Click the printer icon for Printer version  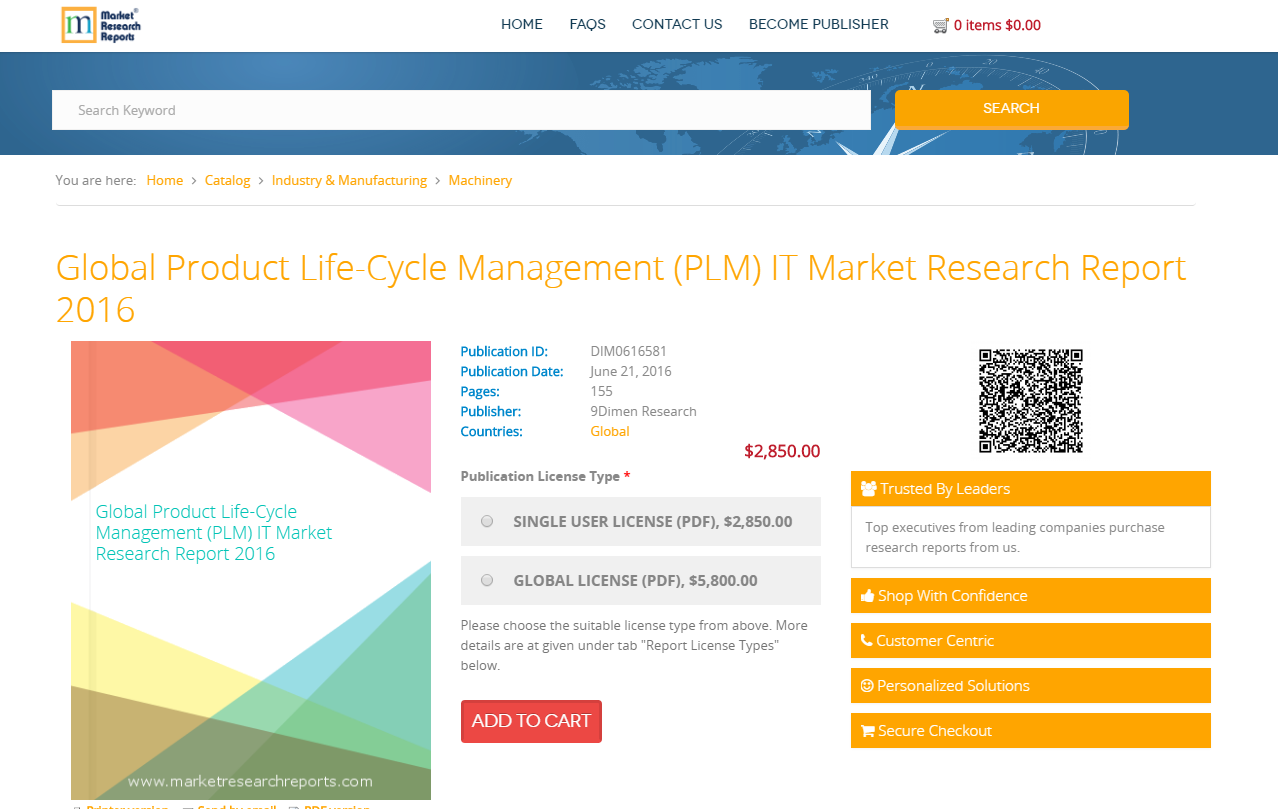tap(80, 807)
